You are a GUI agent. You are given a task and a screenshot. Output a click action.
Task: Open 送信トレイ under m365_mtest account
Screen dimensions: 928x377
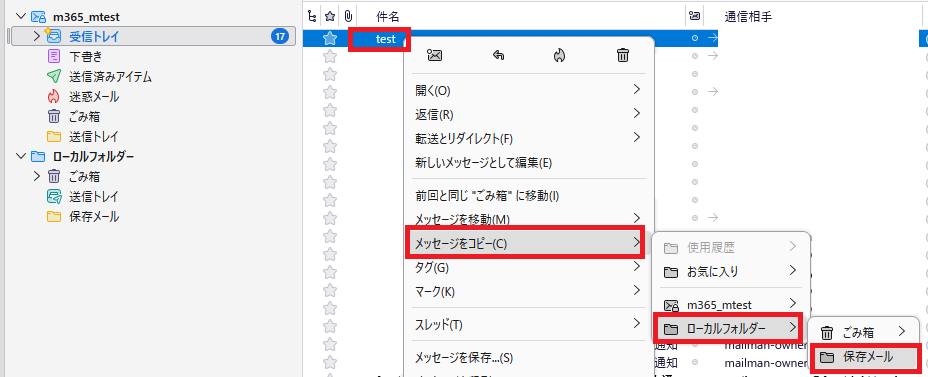point(94,136)
